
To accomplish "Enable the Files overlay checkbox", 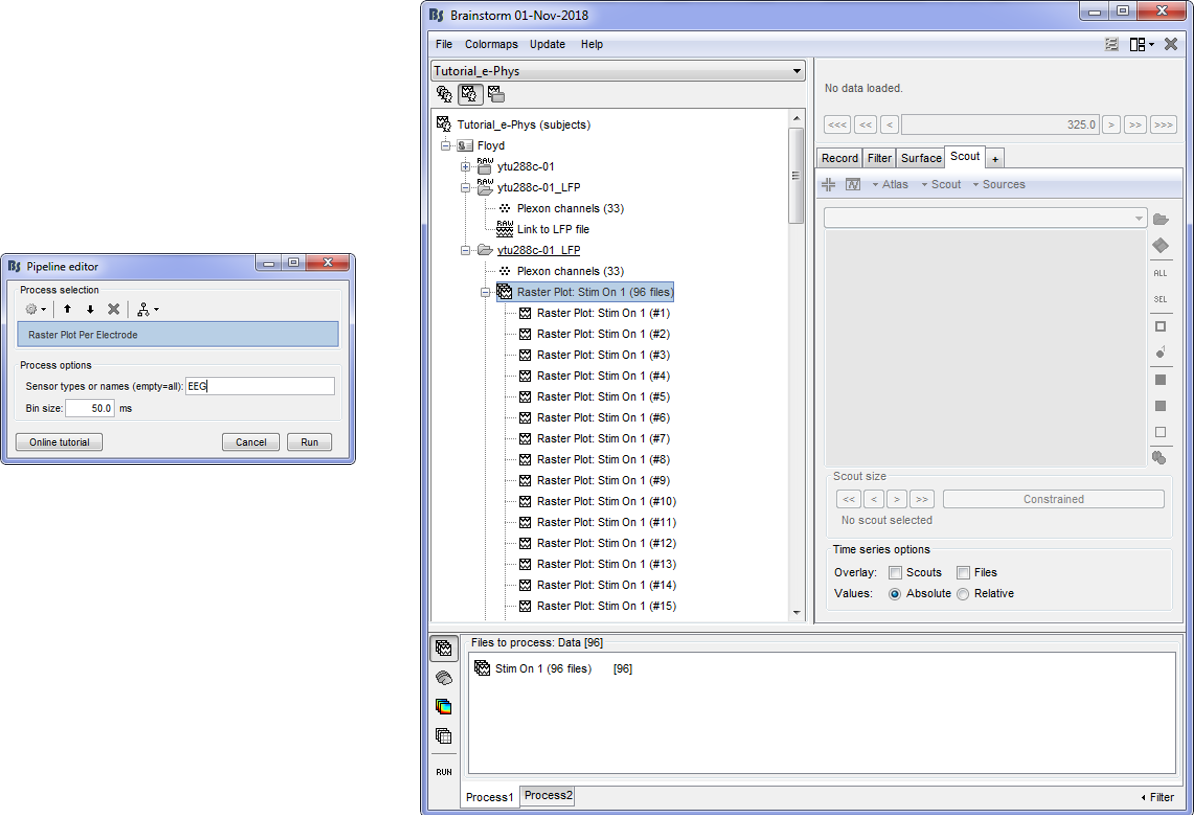I will click(963, 573).
